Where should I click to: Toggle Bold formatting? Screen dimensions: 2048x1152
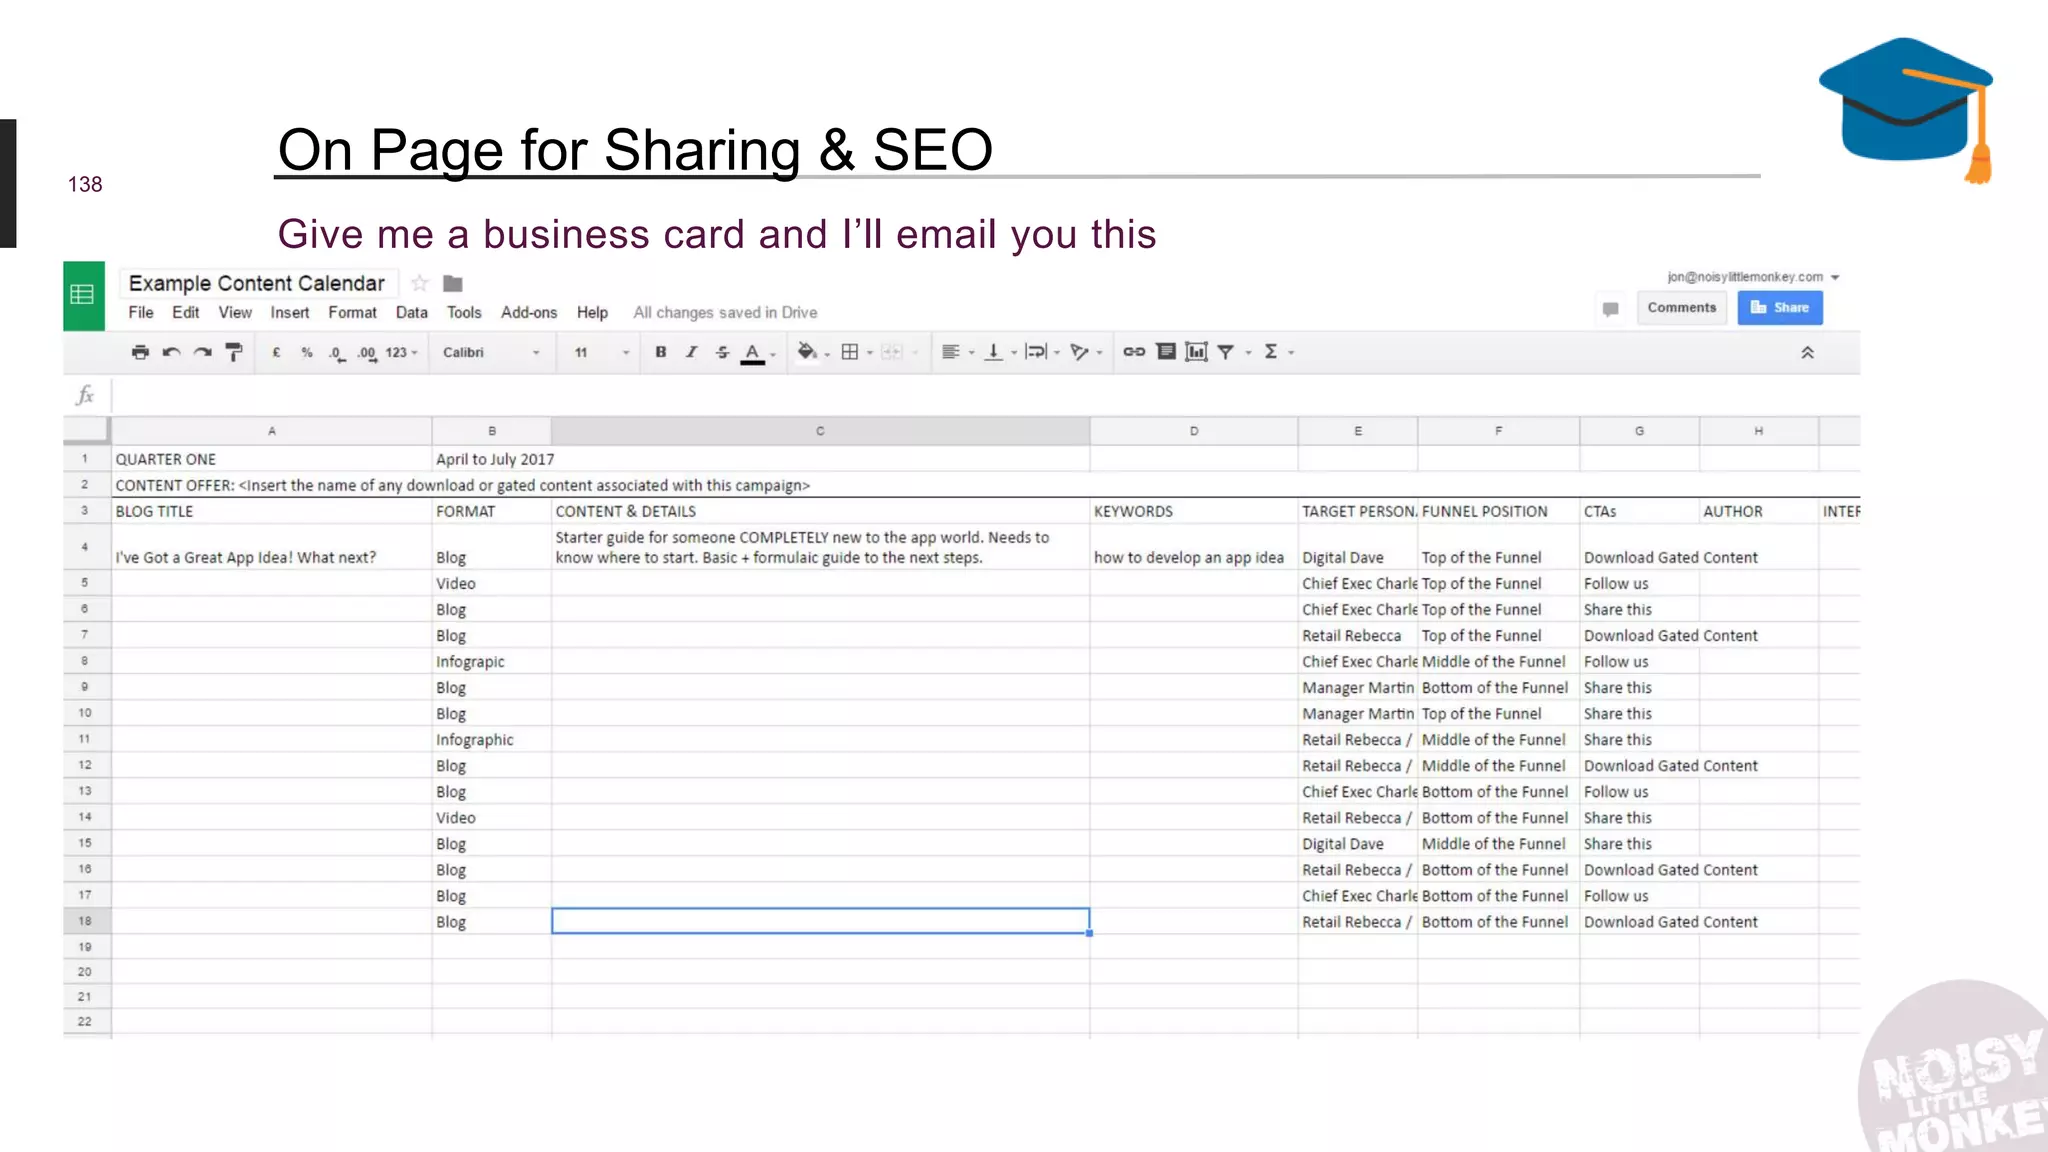(661, 352)
